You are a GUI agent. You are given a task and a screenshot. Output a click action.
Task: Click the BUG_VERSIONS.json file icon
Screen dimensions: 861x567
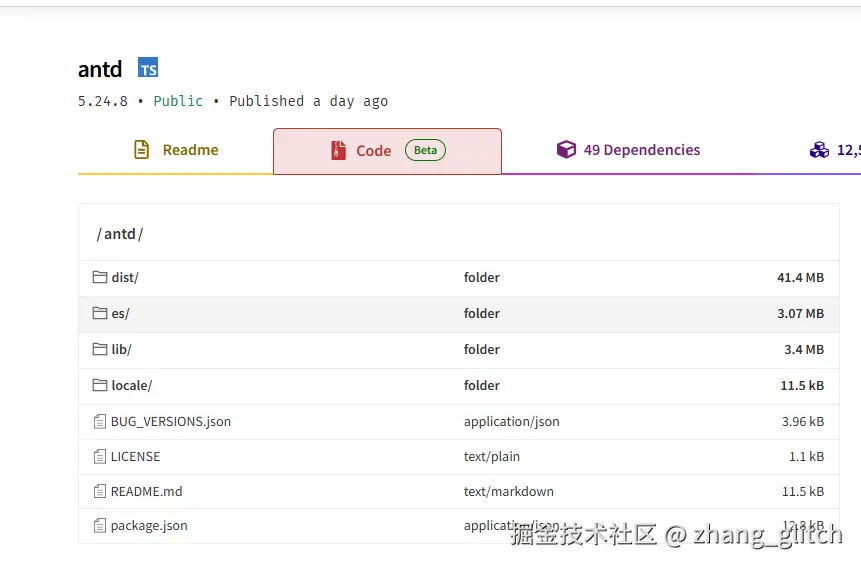point(100,422)
